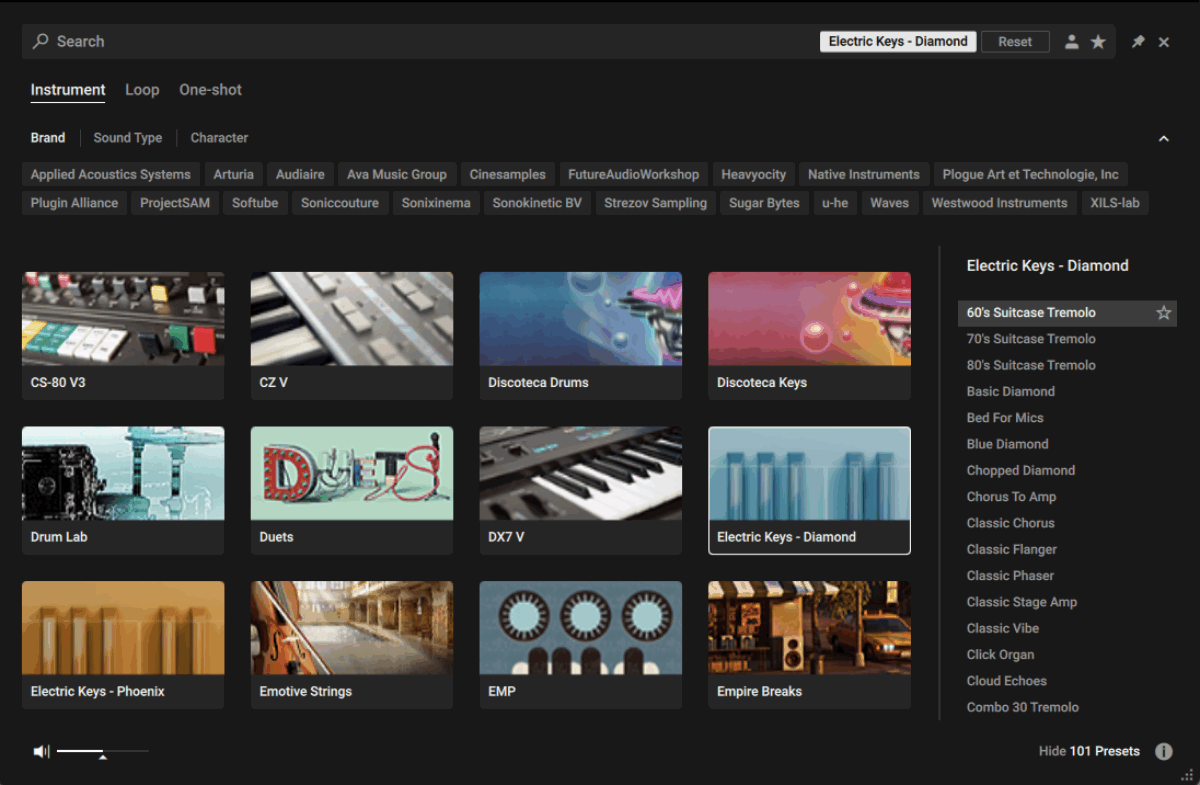The height and width of the screenshot is (785, 1200).
Task: Switch to the One-shot tab
Action: coord(211,90)
